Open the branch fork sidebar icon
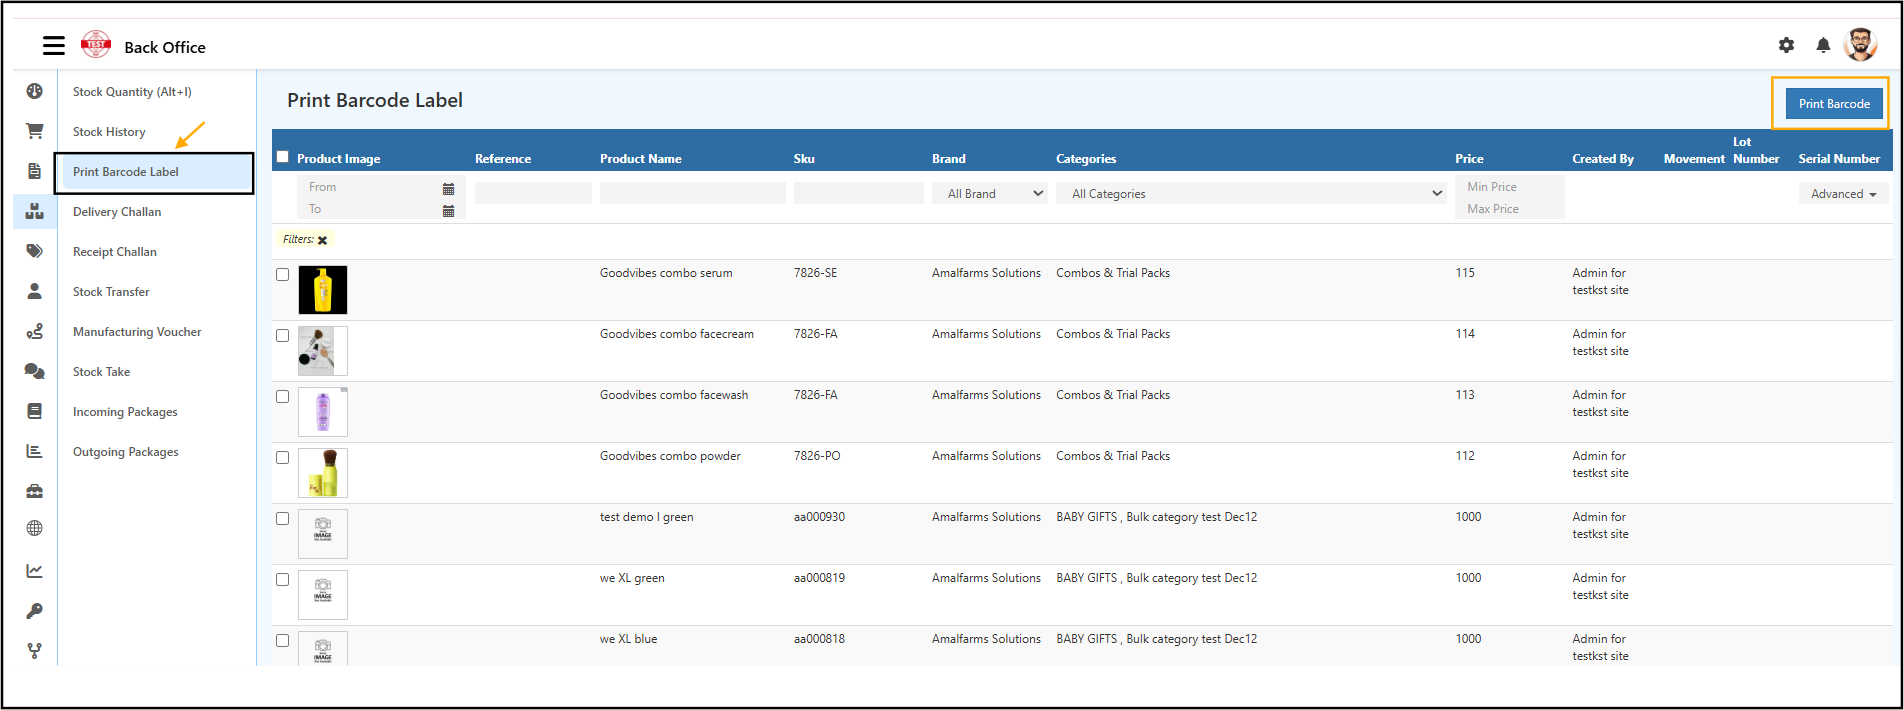Screen dimensions: 1904x710 [35, 651]
